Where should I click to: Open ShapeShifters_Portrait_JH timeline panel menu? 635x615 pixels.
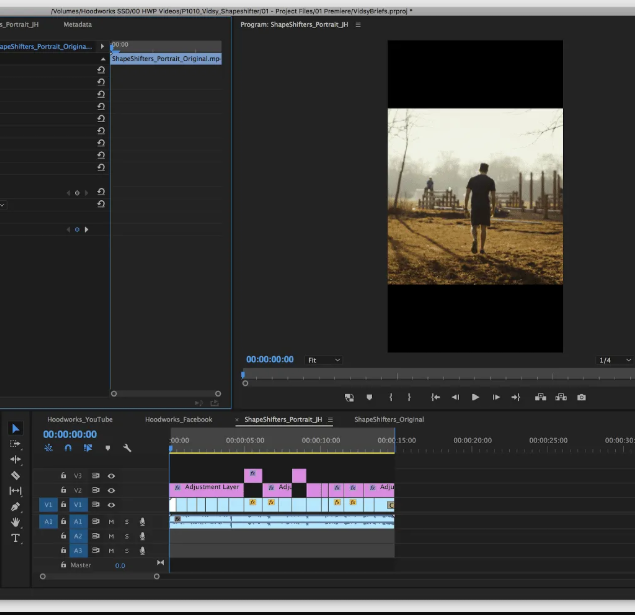330,420
